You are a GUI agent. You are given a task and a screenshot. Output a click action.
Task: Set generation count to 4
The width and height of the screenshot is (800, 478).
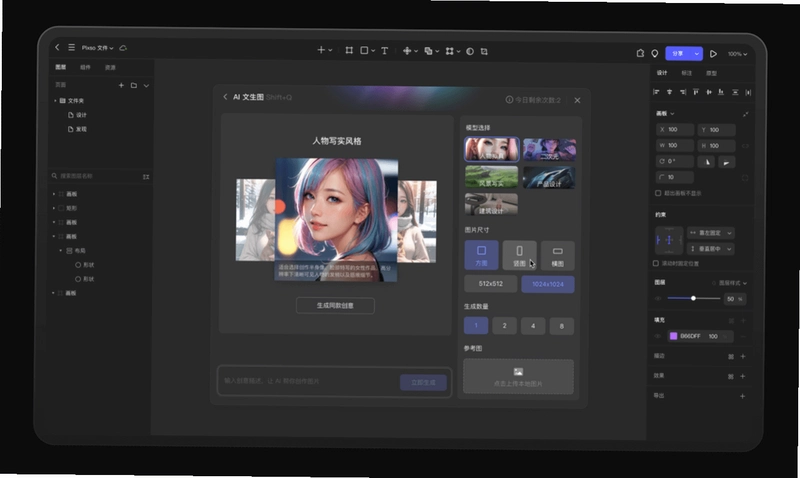click(x=533, y=325)
